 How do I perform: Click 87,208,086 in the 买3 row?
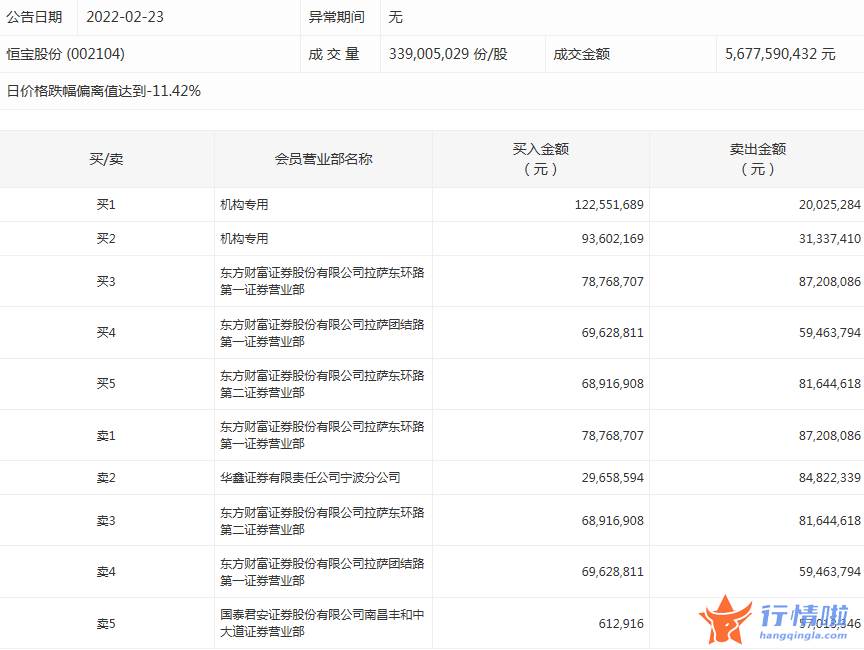coord(830,281)
